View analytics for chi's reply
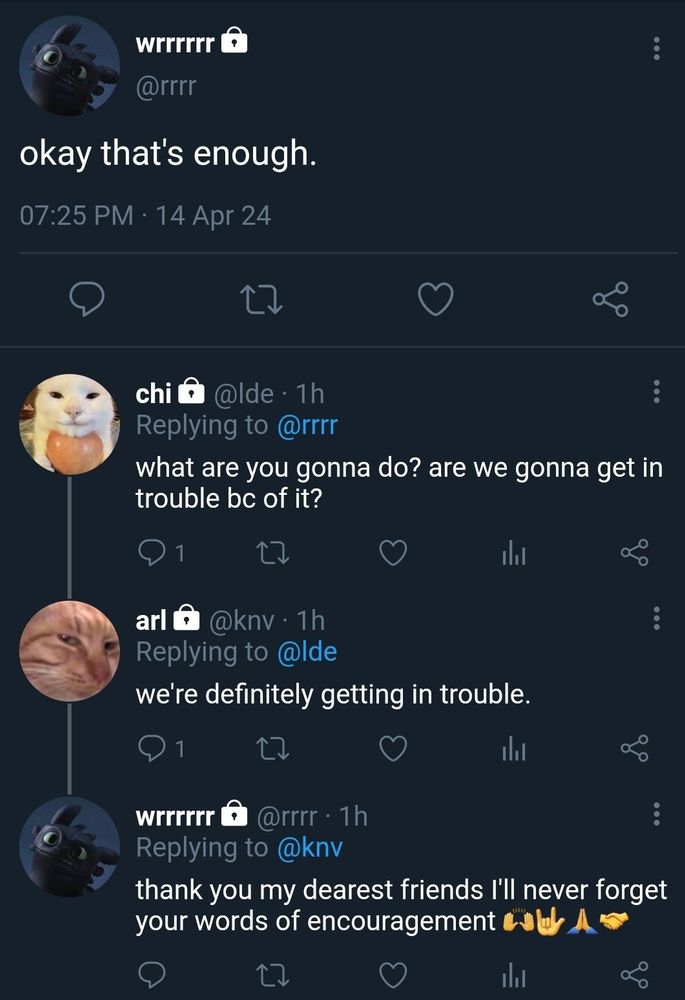685x1000 pixels. [513, 553]
